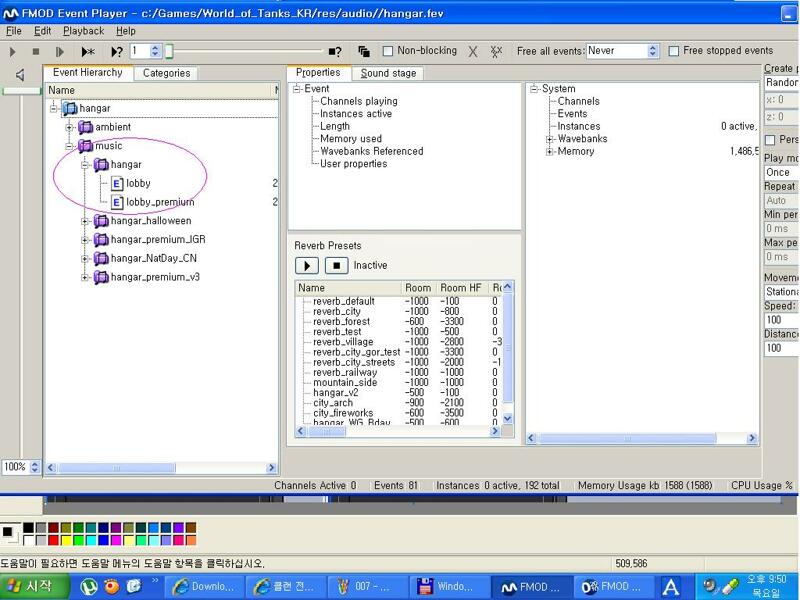Expand hangar_premium_IGR group
Screen dimensions: 800x600
point(85,240)
